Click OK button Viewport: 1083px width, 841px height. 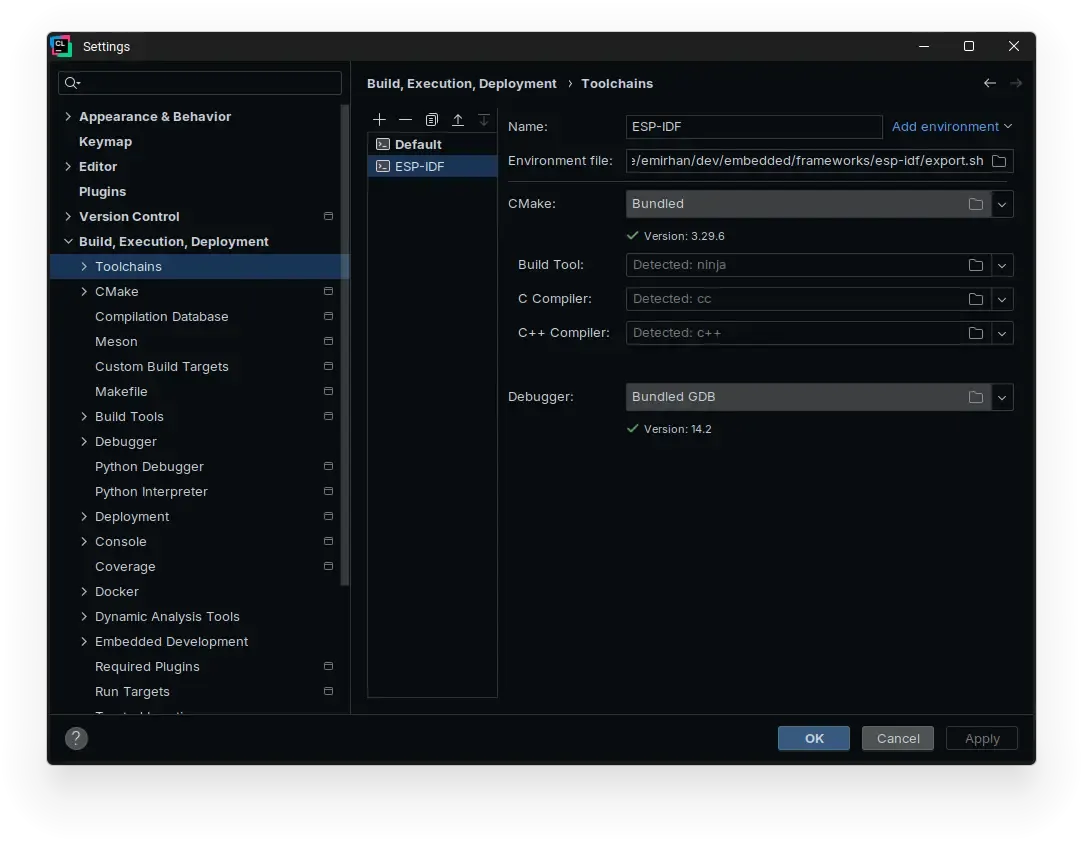814,738
